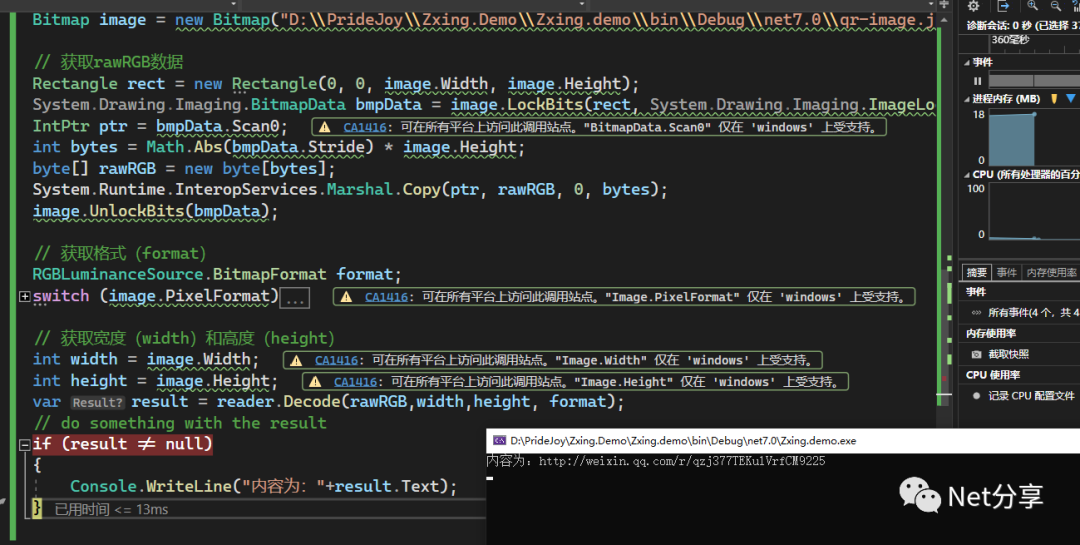
Task: Click the RGBLuminanceSource type name
Action: tap(118, 274)
